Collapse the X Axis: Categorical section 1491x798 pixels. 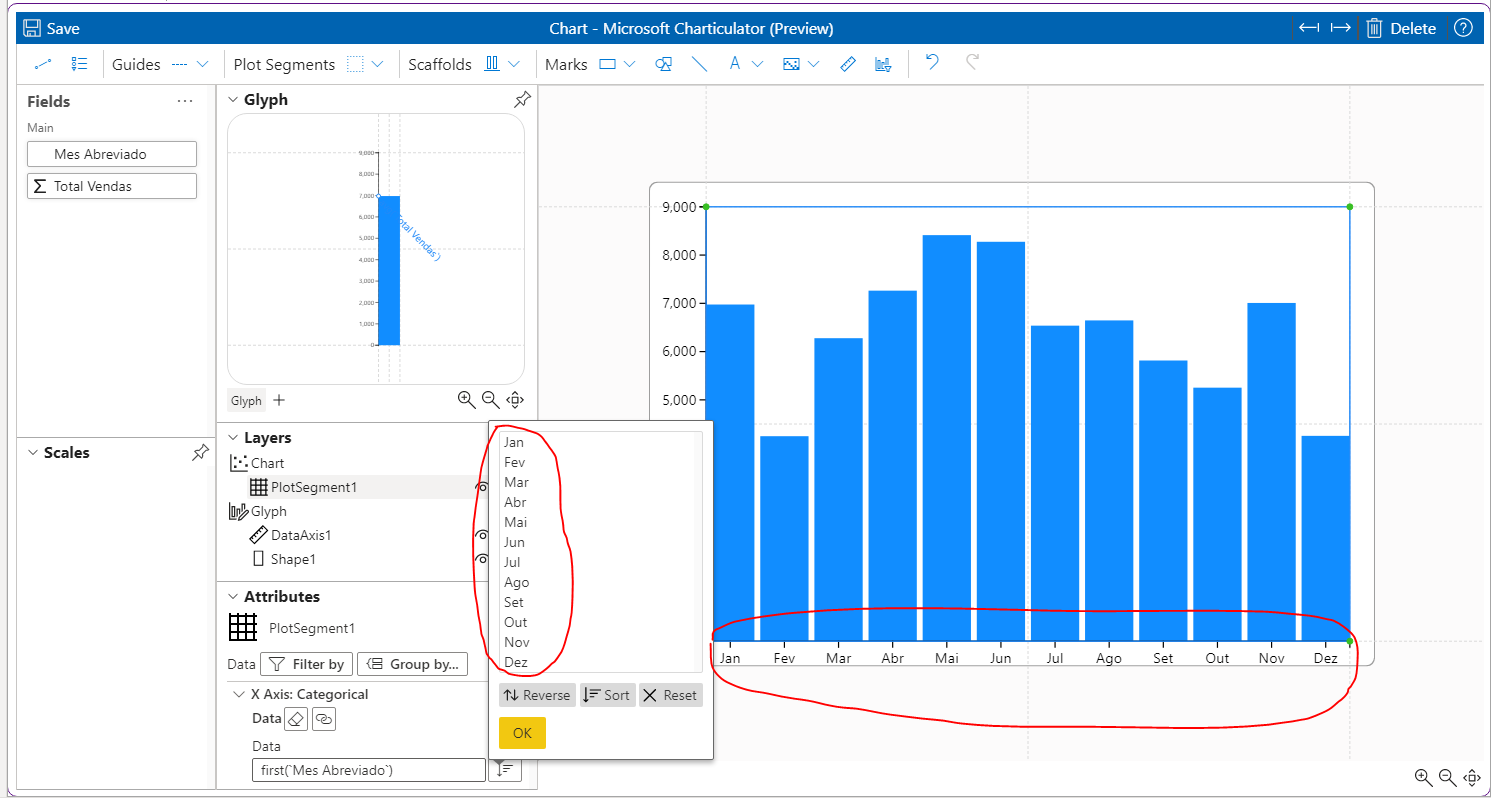click(x=240, y=693)
